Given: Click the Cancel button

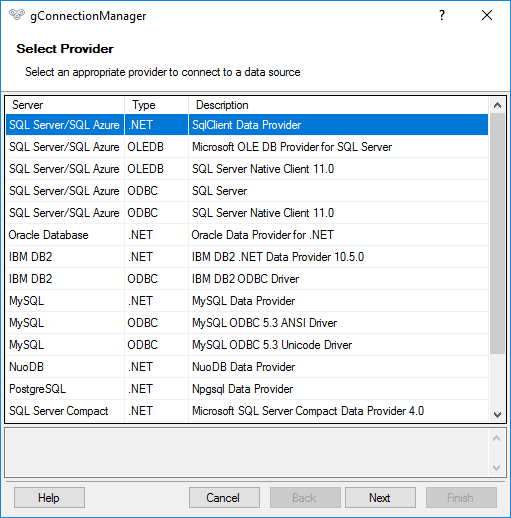Looking at the screenshot, I should tap(224, 498).
